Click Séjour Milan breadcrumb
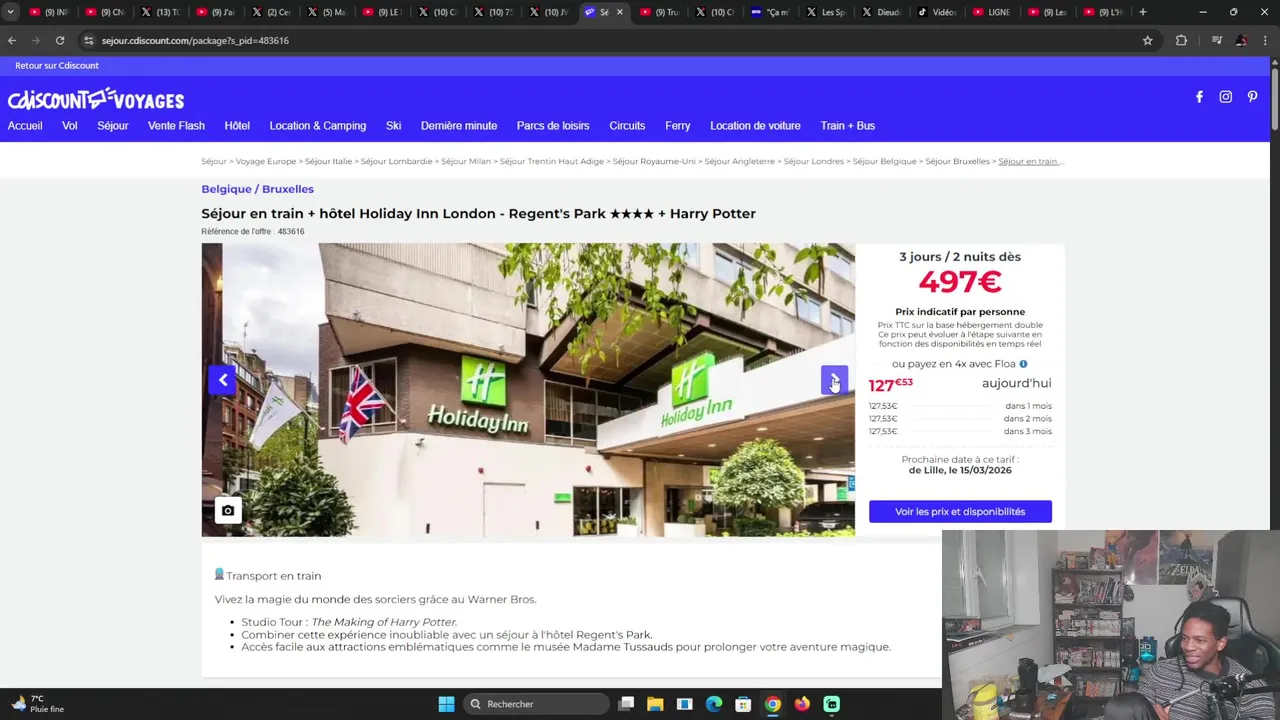The image size is (1280, 720). tap(466, 161)
